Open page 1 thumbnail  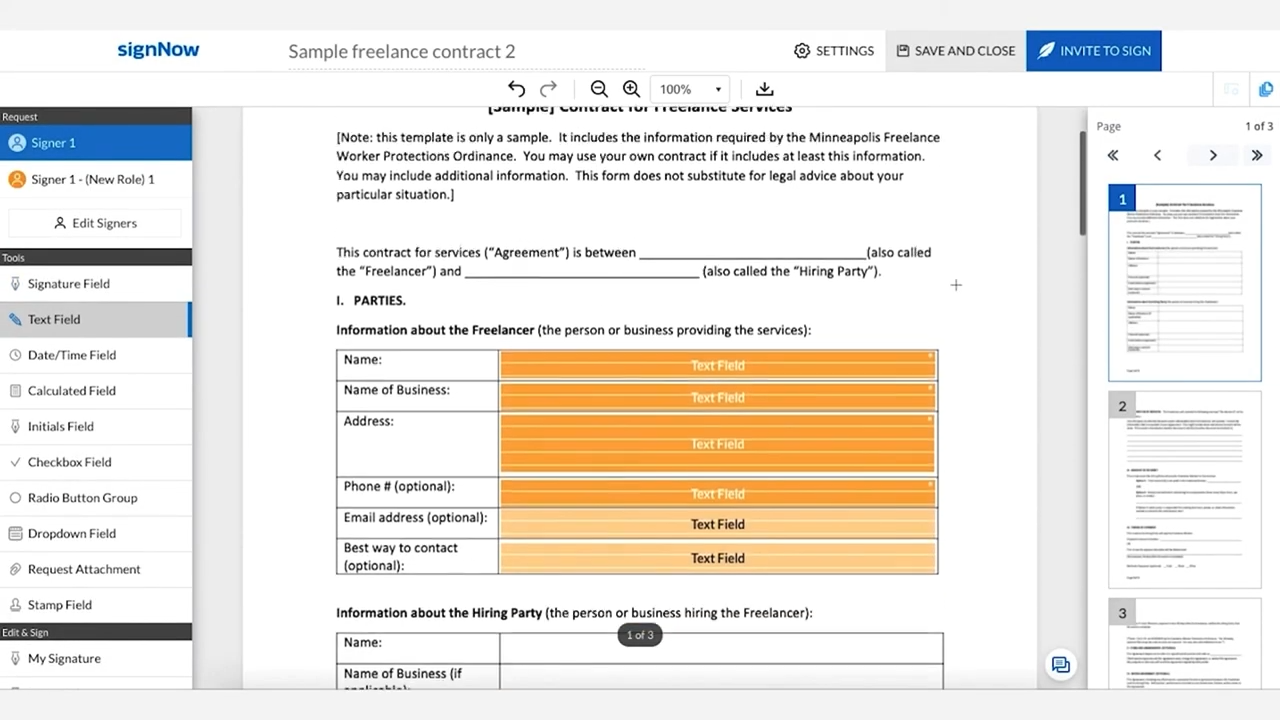tap(1185, 283)
